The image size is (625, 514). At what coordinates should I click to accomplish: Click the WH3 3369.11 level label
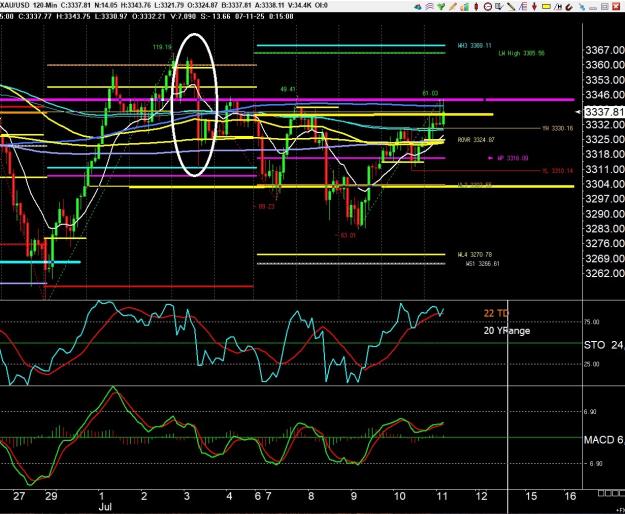474,45
